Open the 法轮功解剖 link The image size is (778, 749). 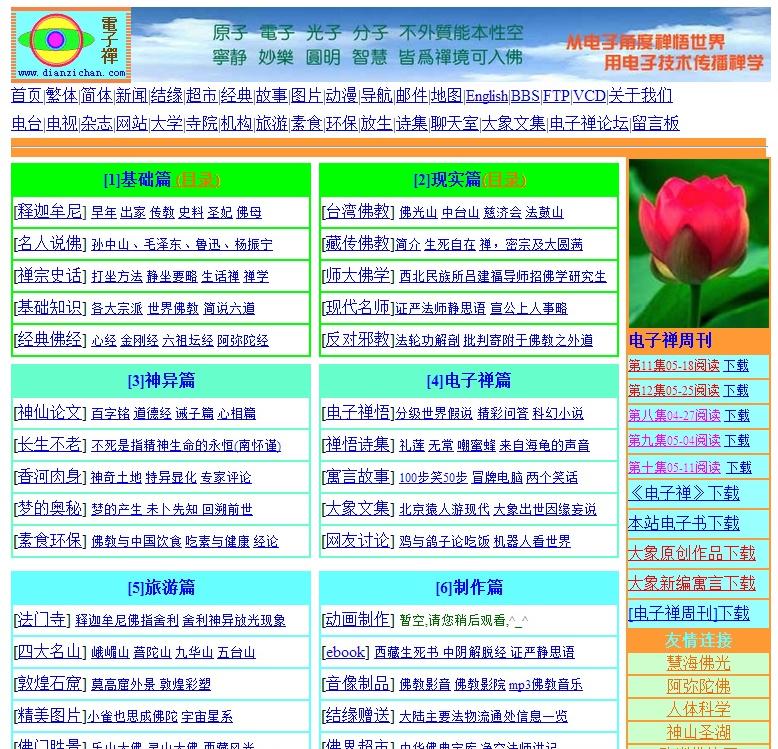pyautogui.click(x=427, y=340)
